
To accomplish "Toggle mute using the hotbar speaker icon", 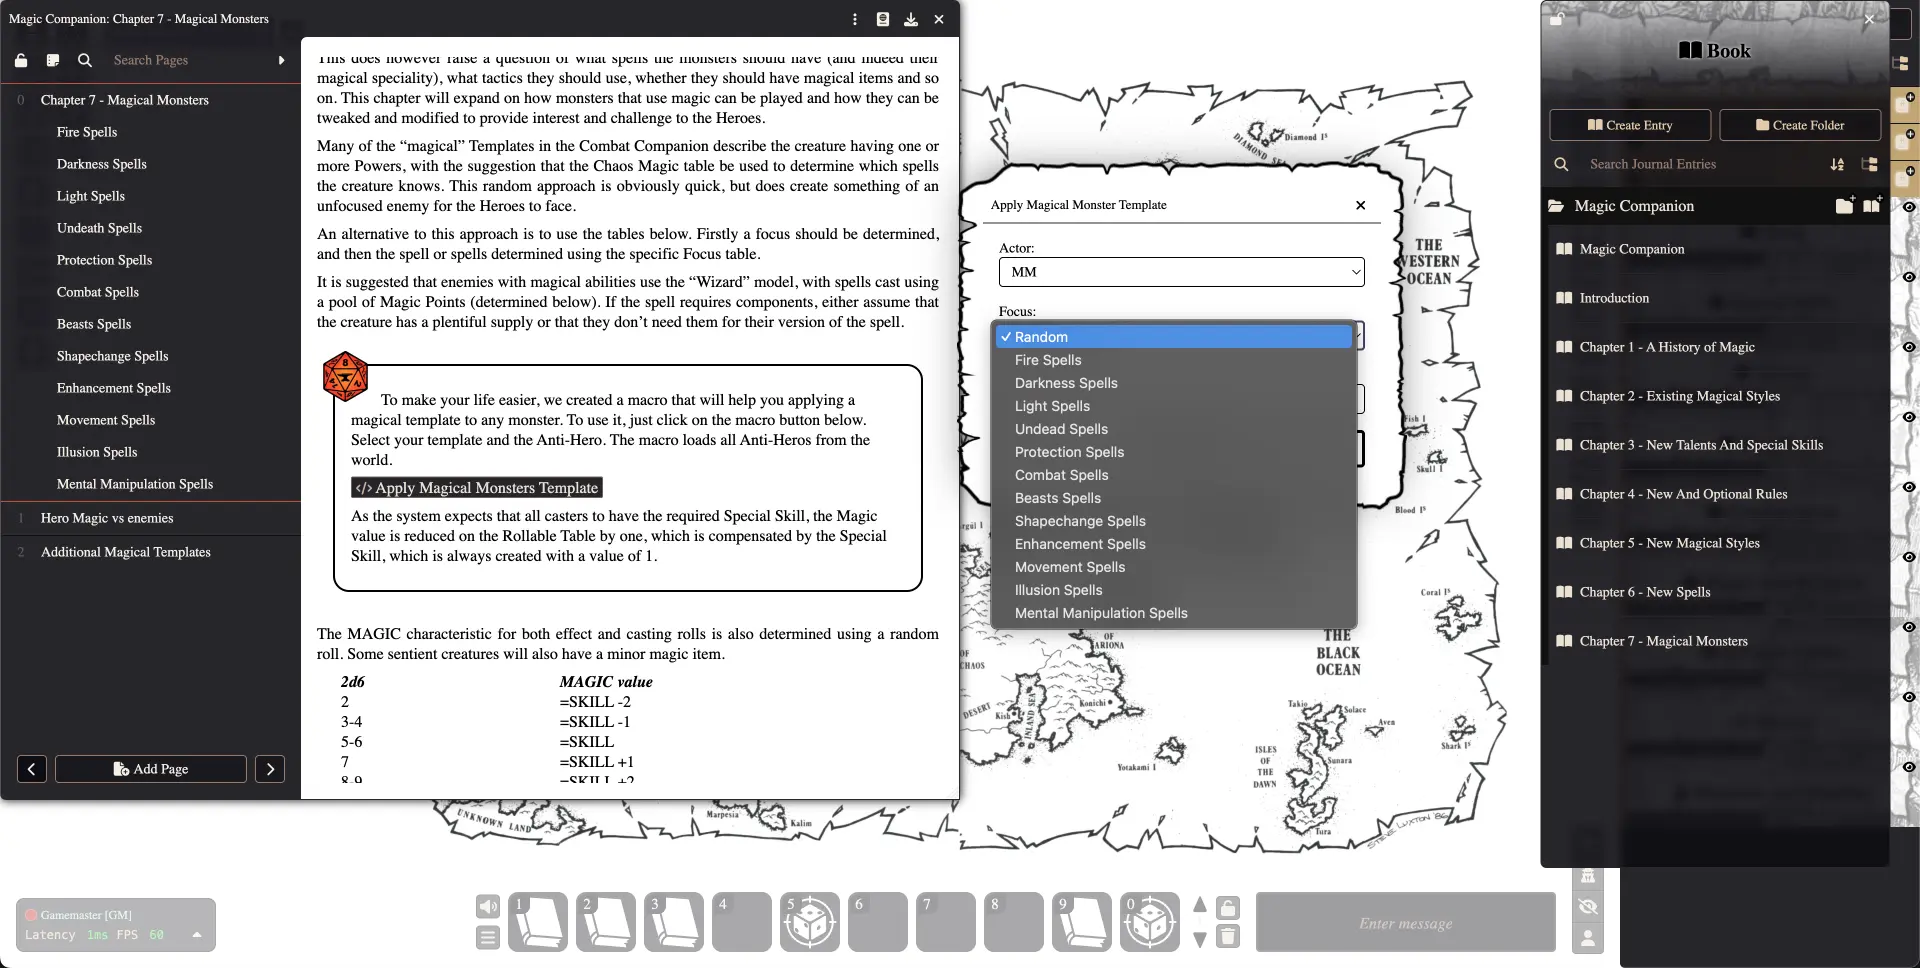I will click(x=487, y=906).
